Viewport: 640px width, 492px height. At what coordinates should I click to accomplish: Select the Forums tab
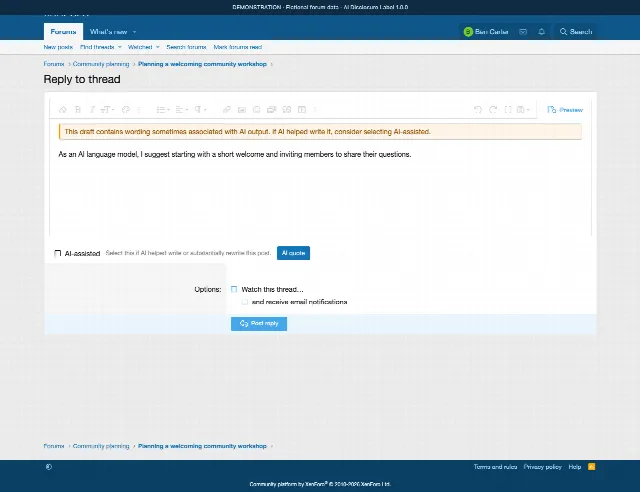[63, 31]
